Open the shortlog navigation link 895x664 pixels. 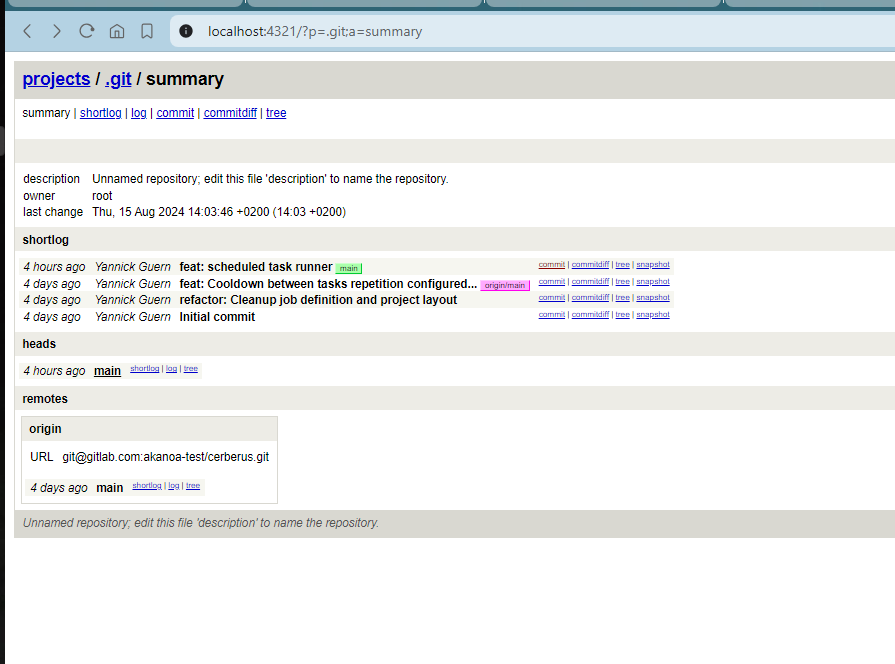[100, 113]
